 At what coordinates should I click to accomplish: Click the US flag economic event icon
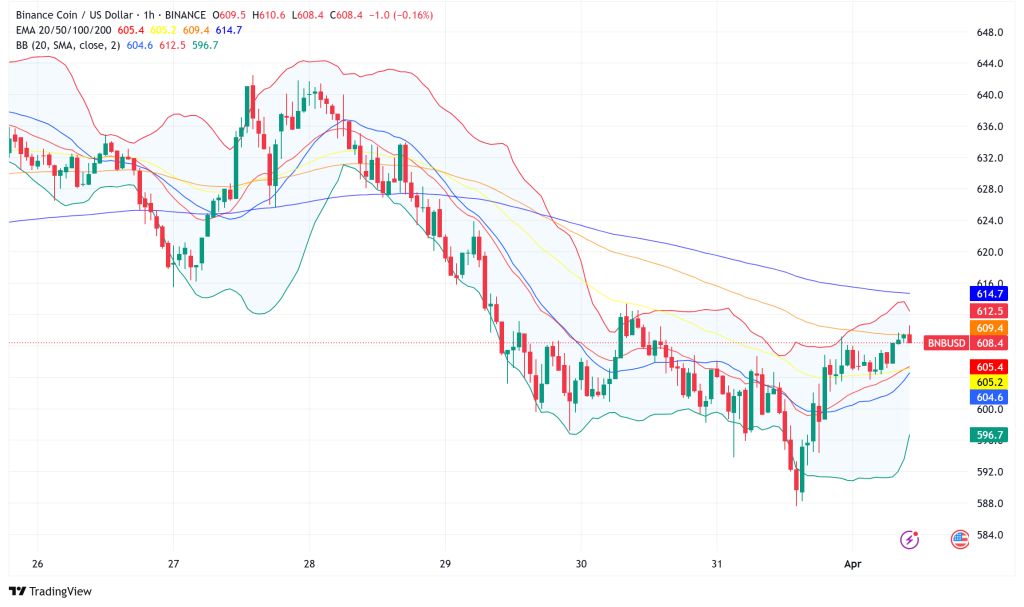tap(959, 540)
